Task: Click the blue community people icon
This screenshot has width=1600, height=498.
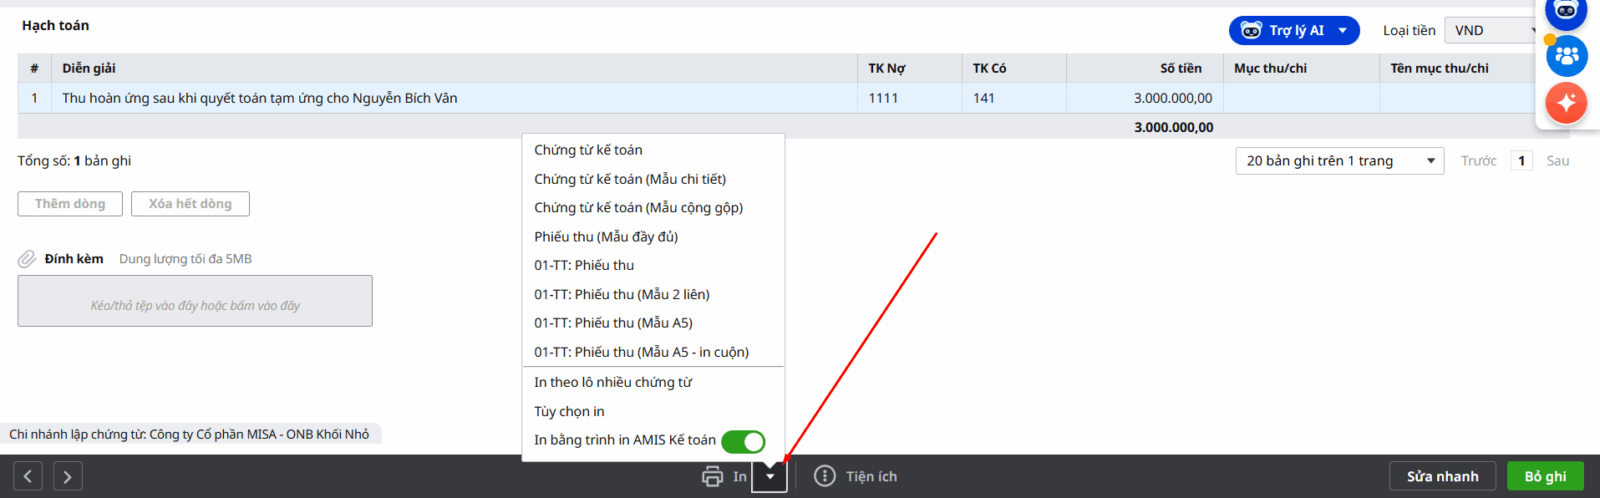Action: [1567, 55]
